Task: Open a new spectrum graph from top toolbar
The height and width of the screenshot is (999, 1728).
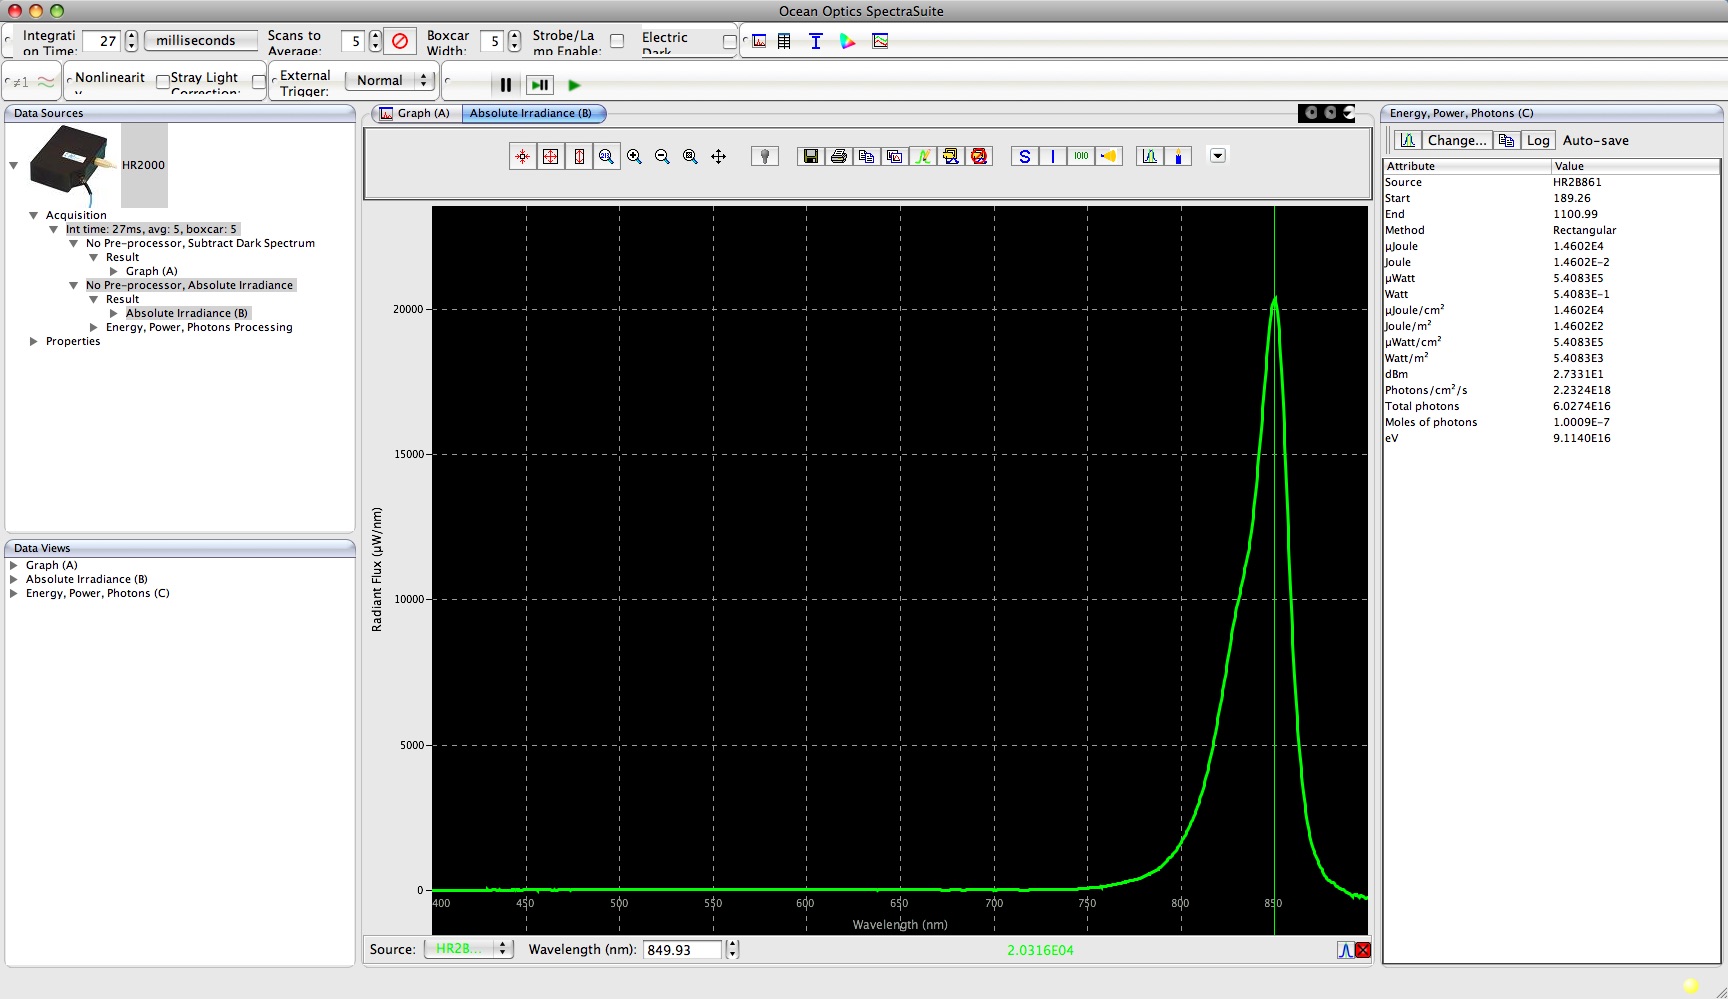Action: 760,41
